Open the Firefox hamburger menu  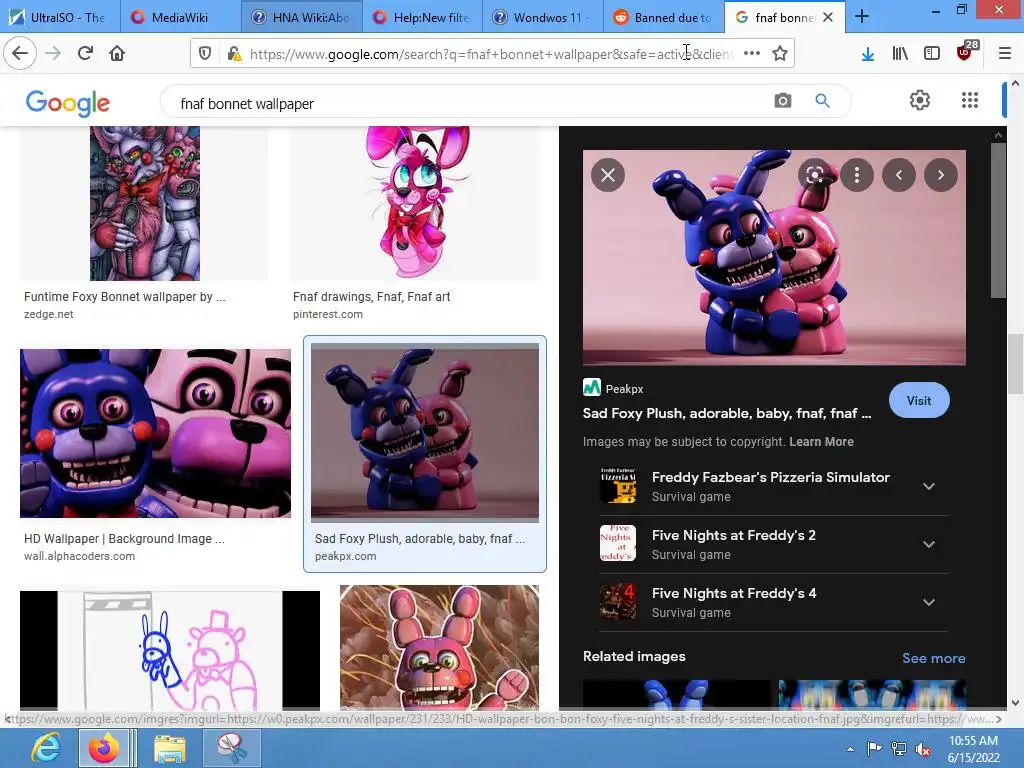click(x=1005, y=54)
